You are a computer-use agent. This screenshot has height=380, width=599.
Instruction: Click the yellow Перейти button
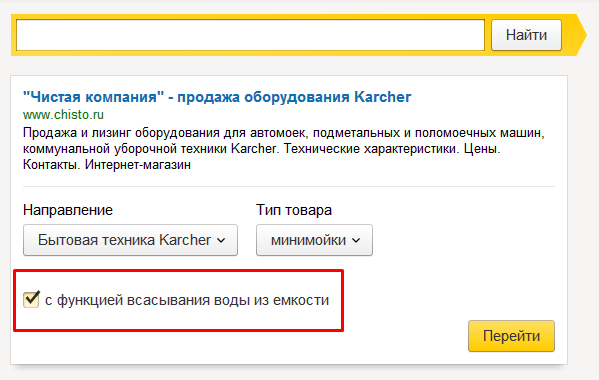point(511,336)
